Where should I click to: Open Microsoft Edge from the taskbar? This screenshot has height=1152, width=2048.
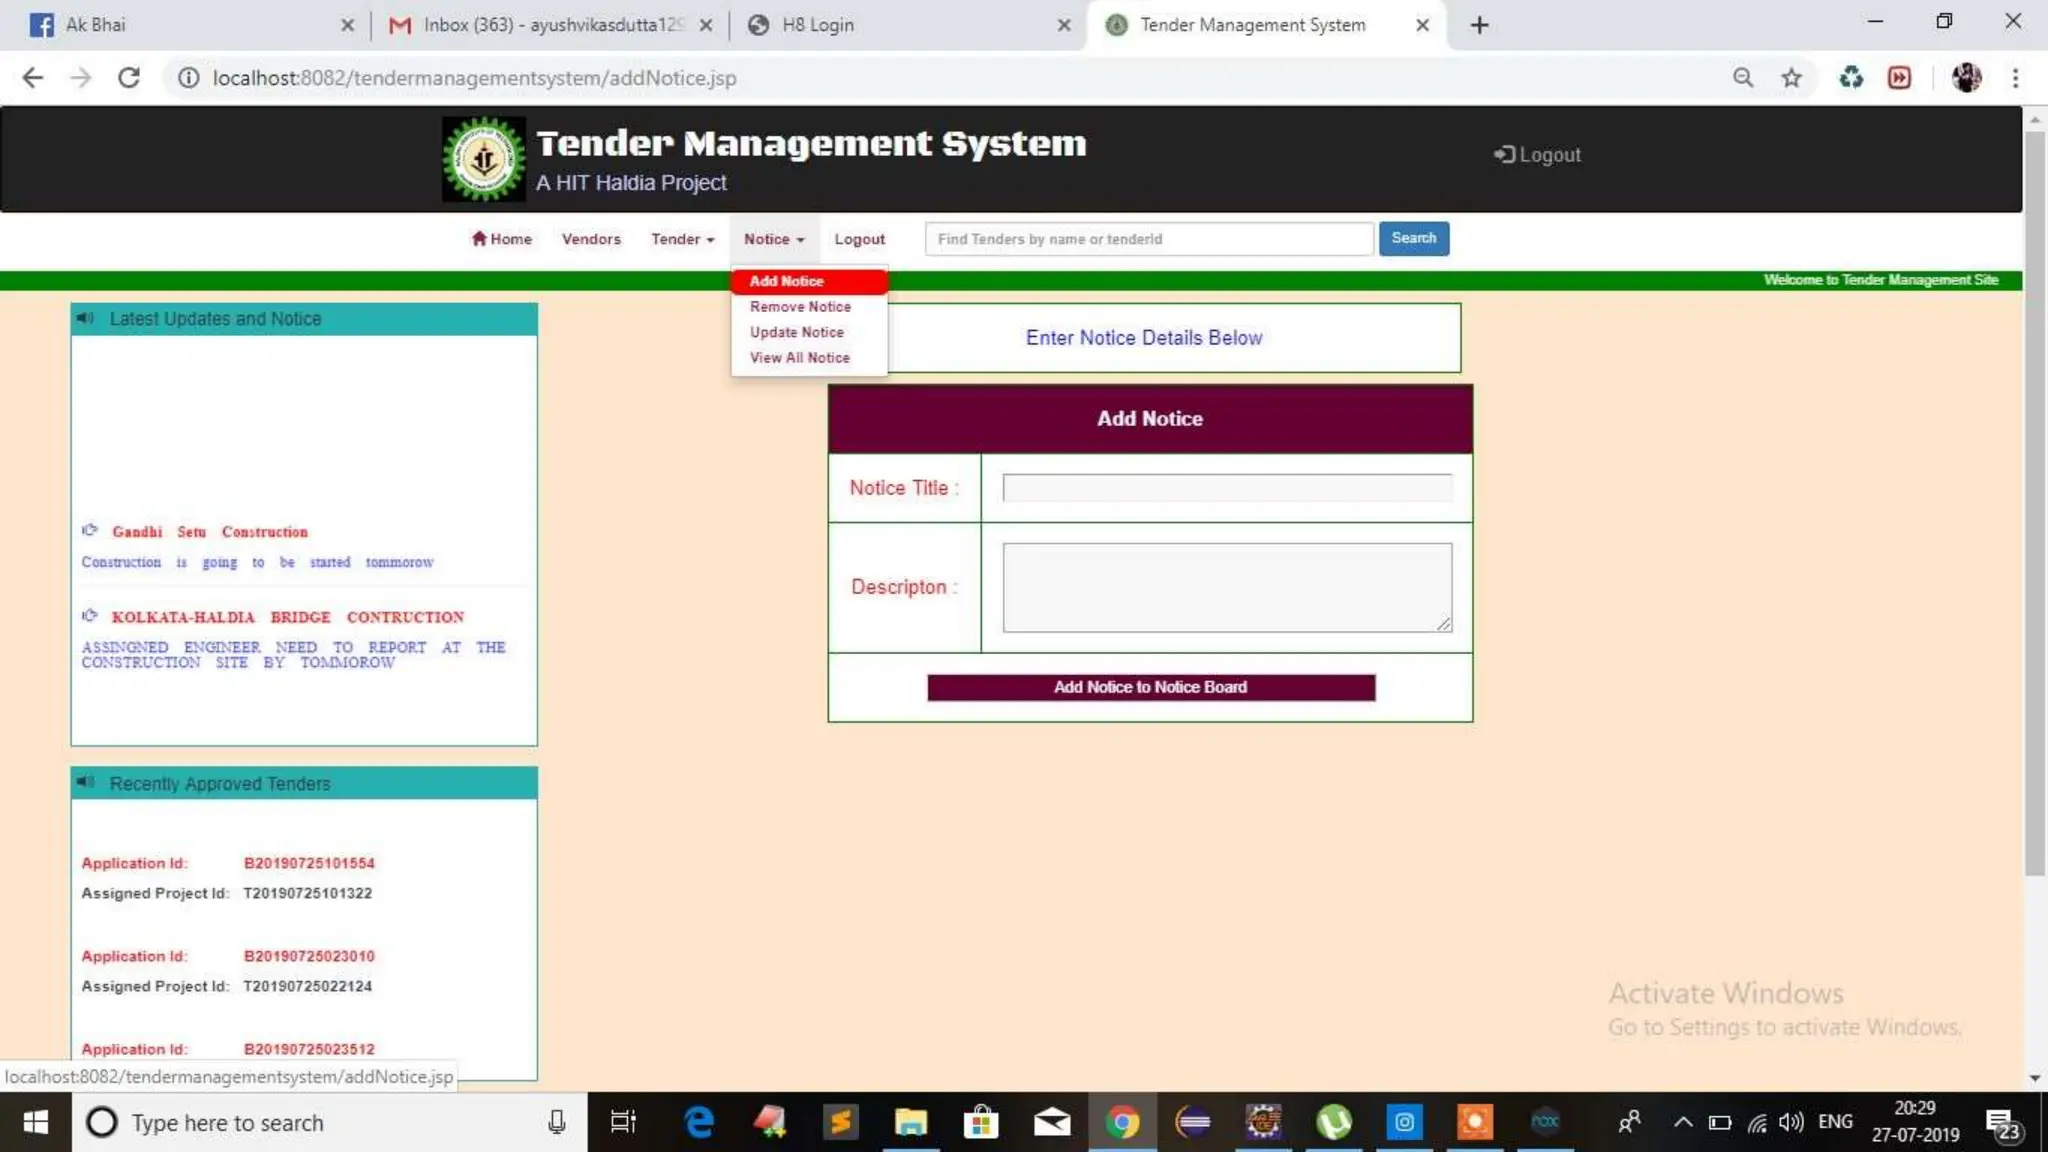click(699, 1122)
